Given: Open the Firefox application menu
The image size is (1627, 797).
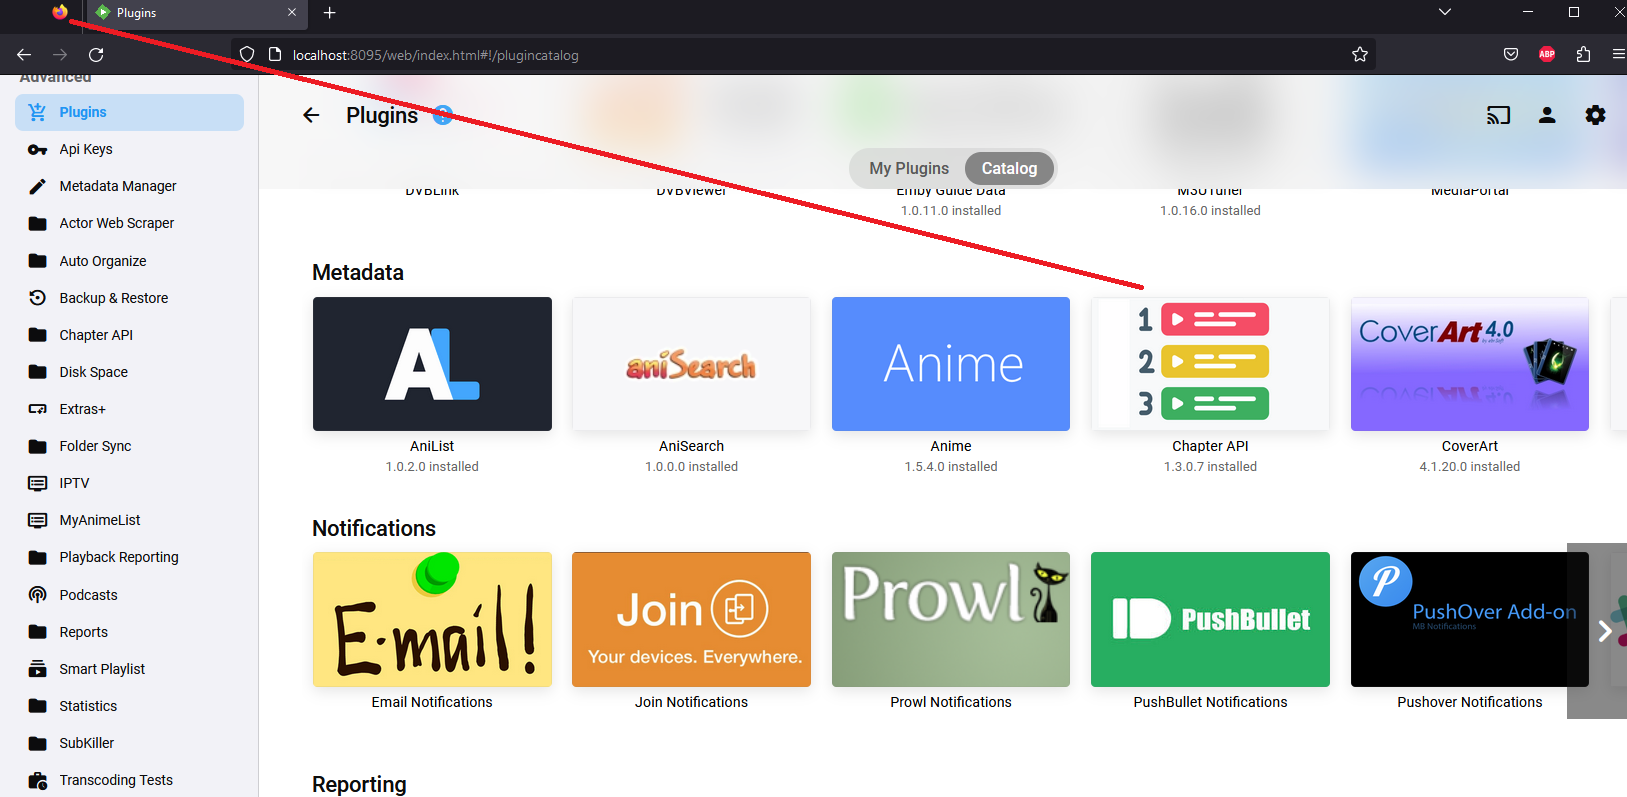Looking at the screenshot, I should (x=1618, y=55).
